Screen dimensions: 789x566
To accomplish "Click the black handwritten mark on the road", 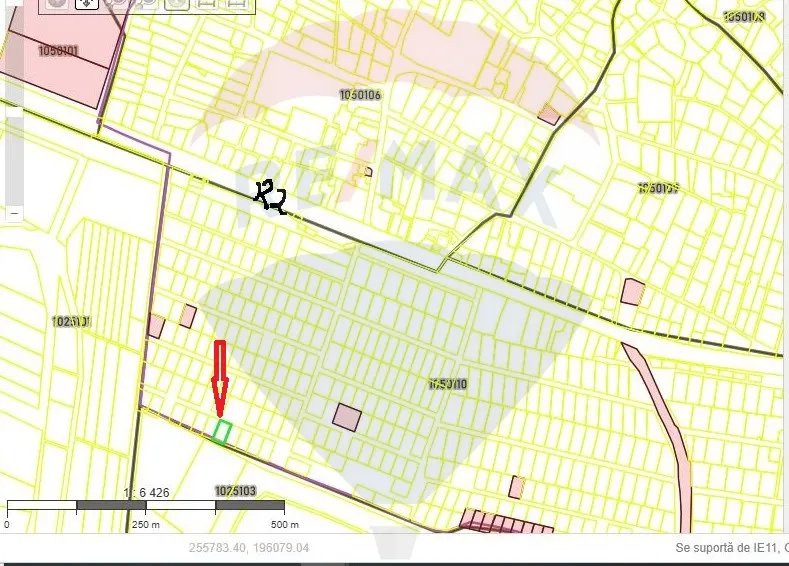I will (x=270, y=197).
